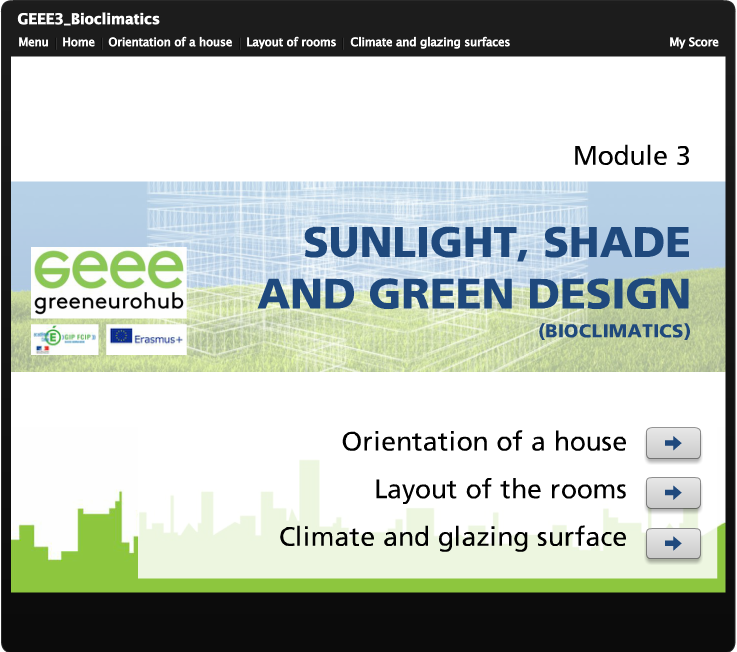Viewport: 737px width, 652px height.
Task: Go to Home in the top navigation
Action: (78, 42)
